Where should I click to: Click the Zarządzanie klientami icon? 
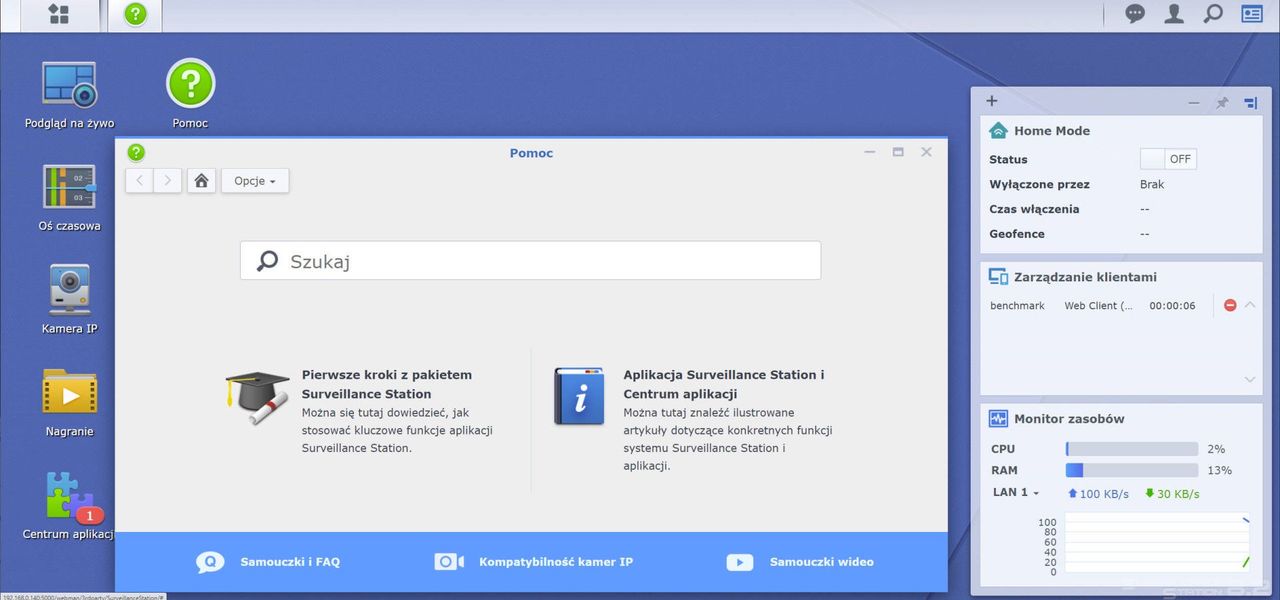point(998,277)
